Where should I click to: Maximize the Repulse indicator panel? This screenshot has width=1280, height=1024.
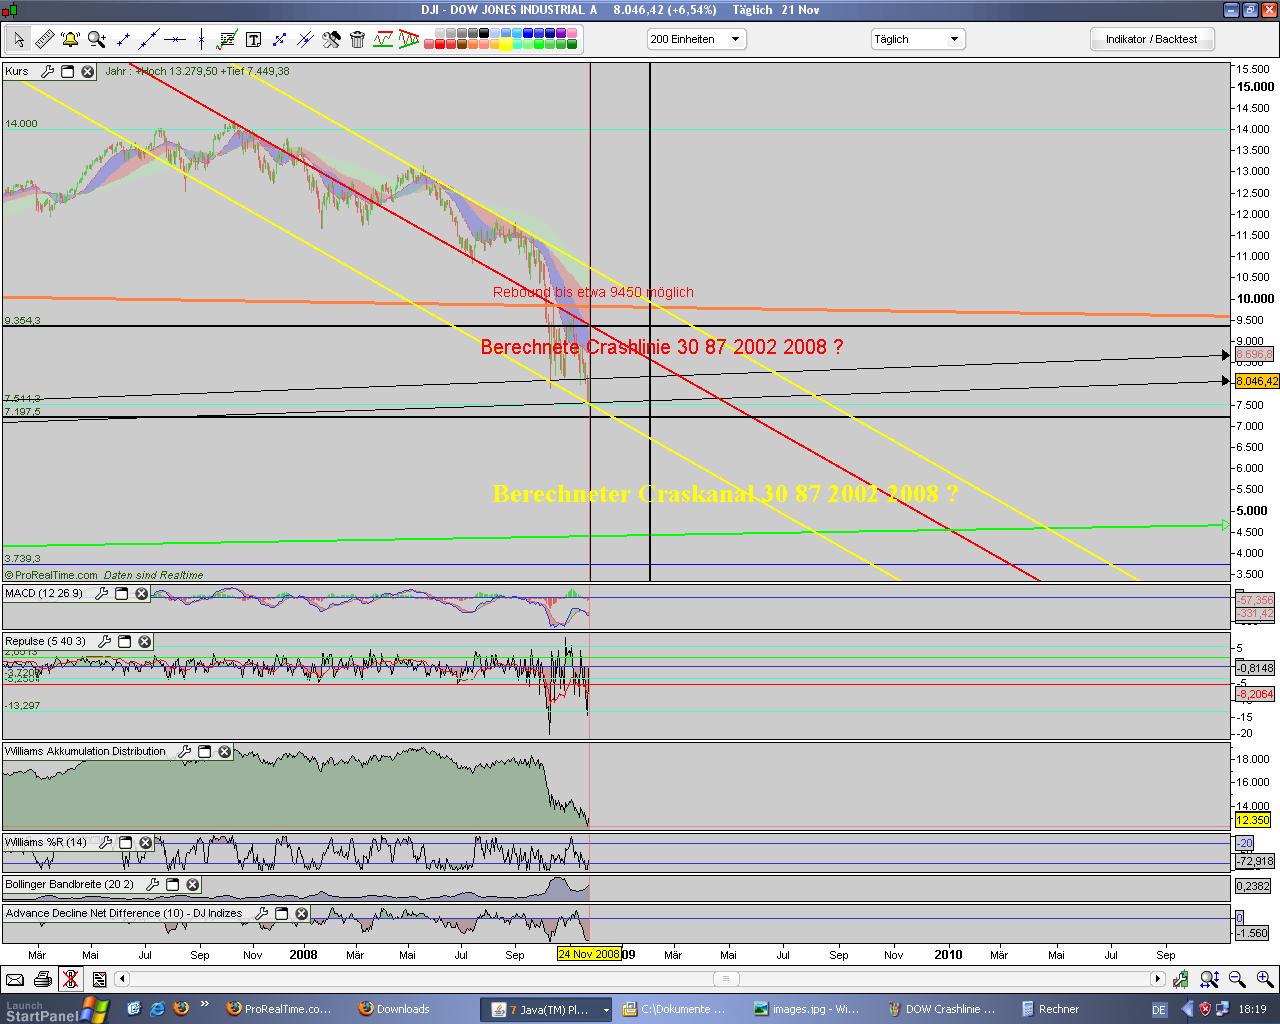[x=125, y=642]
